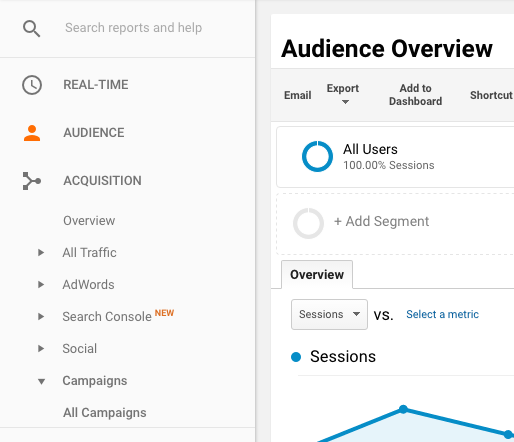This screenshot has height=442, width=514.
Task: Click the search magnifier icon
Action: [32, 28]
